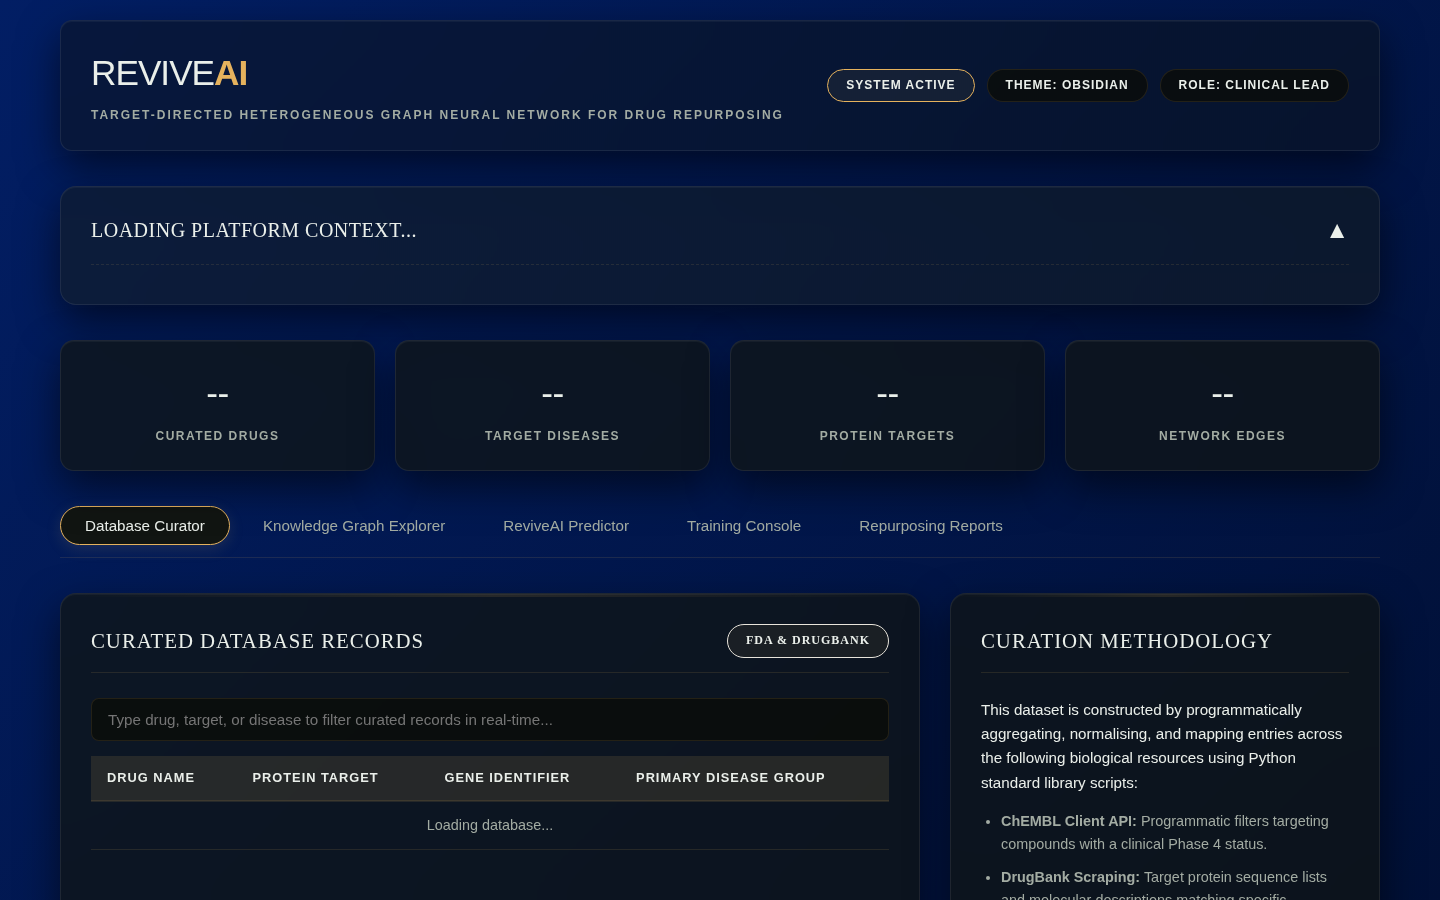
Task: Click the Network Edges stat card
Action: point(1222,406)
